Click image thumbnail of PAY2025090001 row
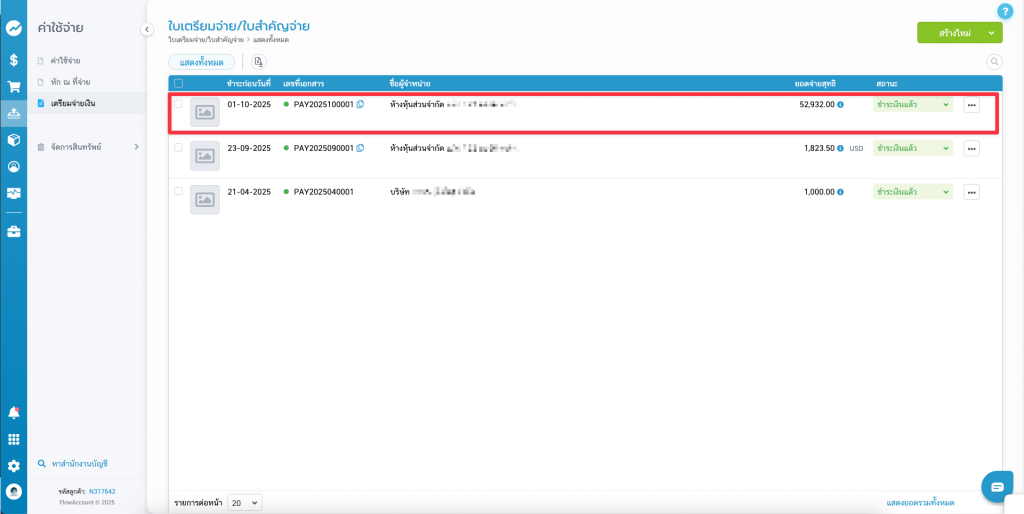Image resolution: width=1024 pixels, height=514 pixels. [x=205, y=156]
